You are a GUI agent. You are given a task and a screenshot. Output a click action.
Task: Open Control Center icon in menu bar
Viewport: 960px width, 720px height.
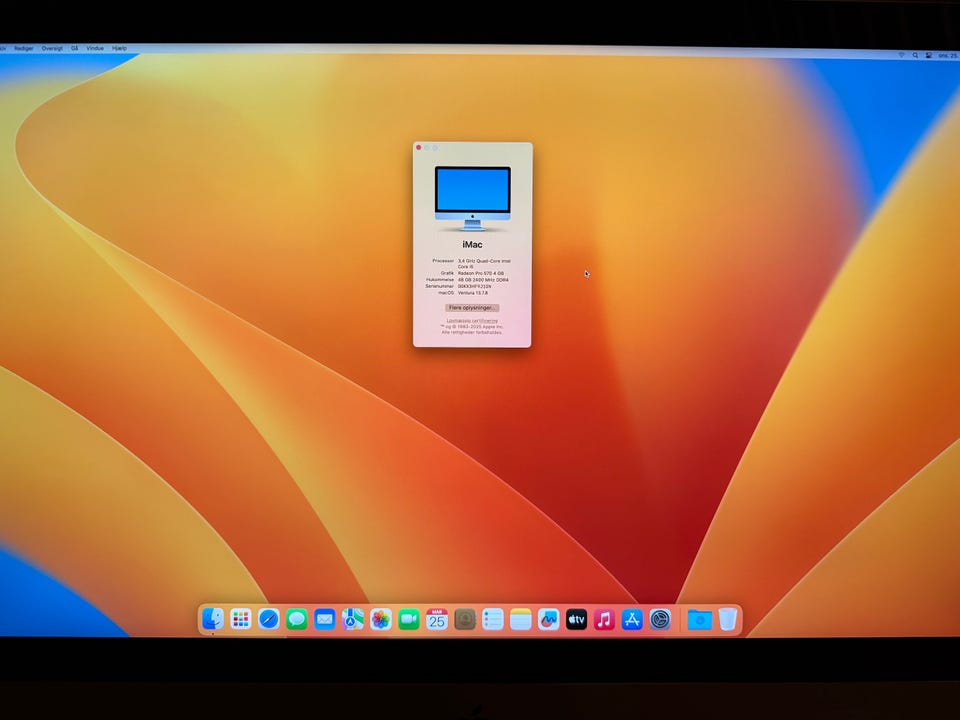pos(929,55)
